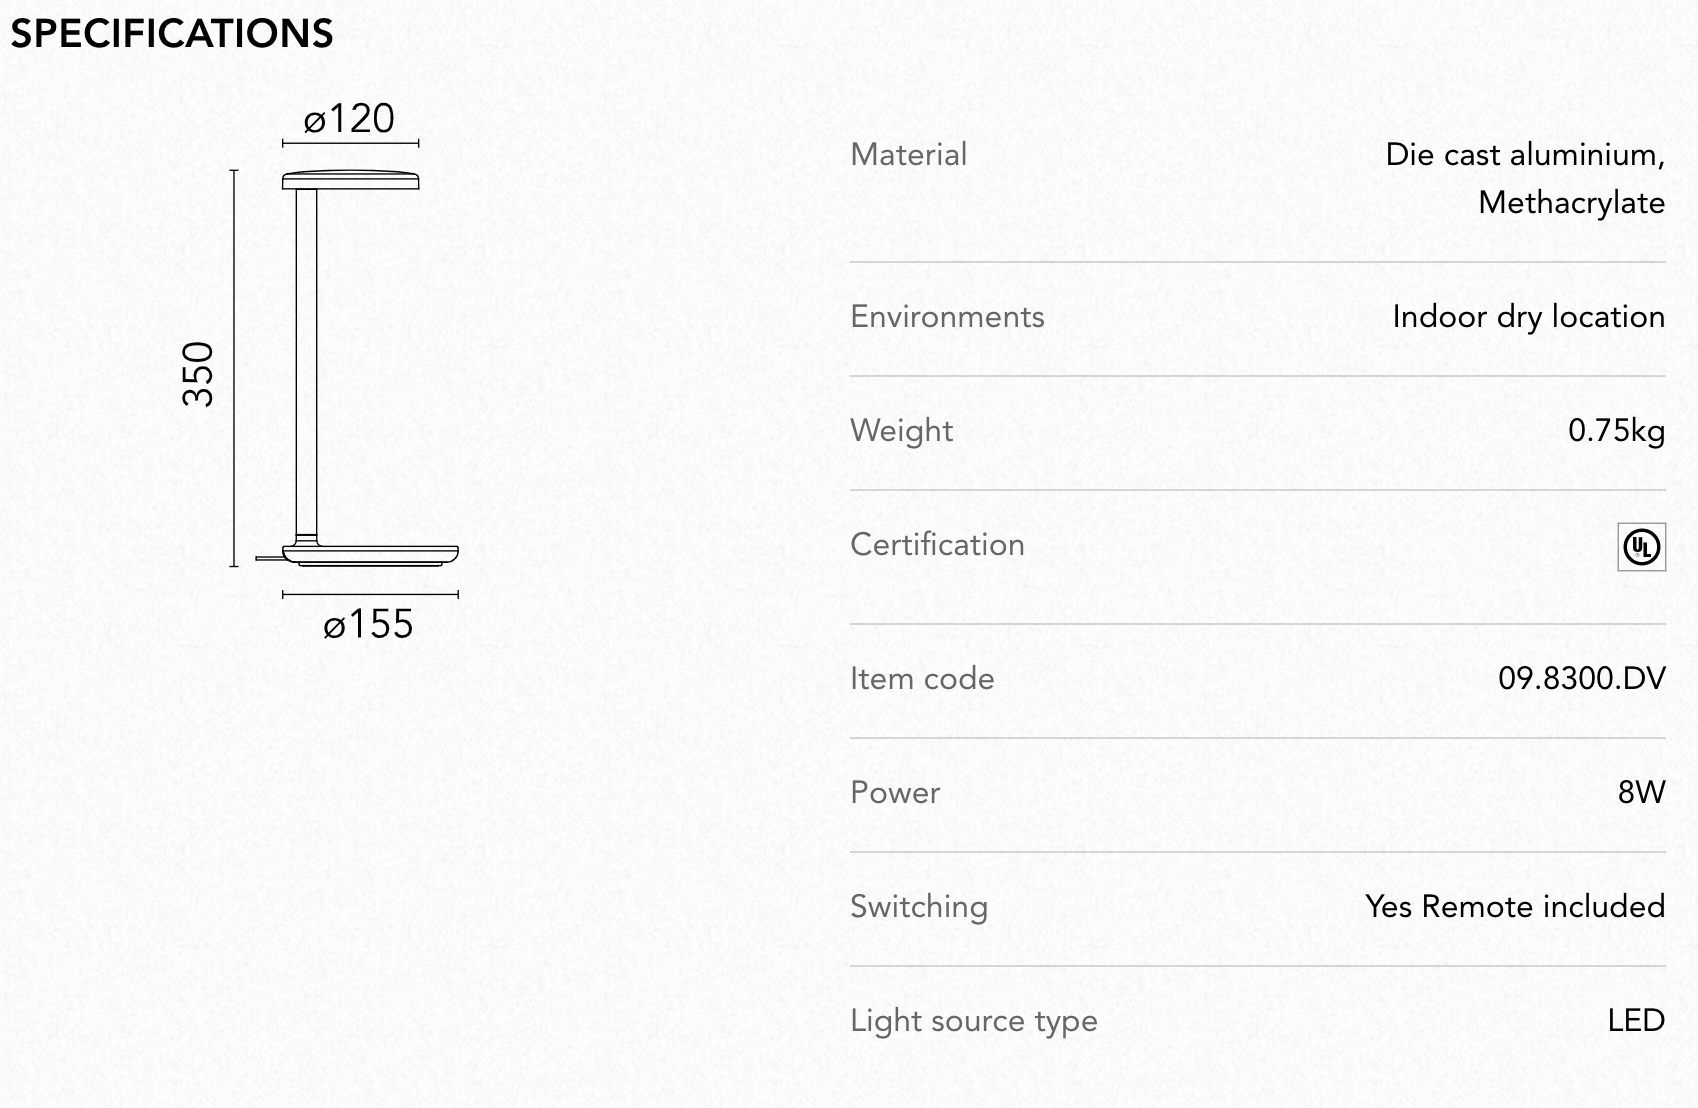
Task: Select the Methacrylate material text
Action: click(x=1571, y=202)
